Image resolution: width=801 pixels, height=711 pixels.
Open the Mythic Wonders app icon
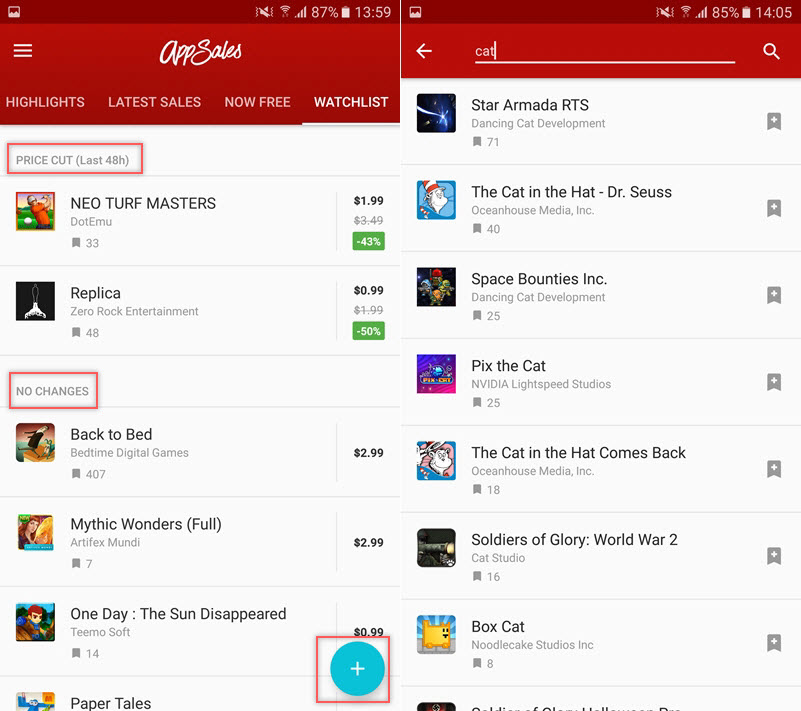[x=35, y=532]
